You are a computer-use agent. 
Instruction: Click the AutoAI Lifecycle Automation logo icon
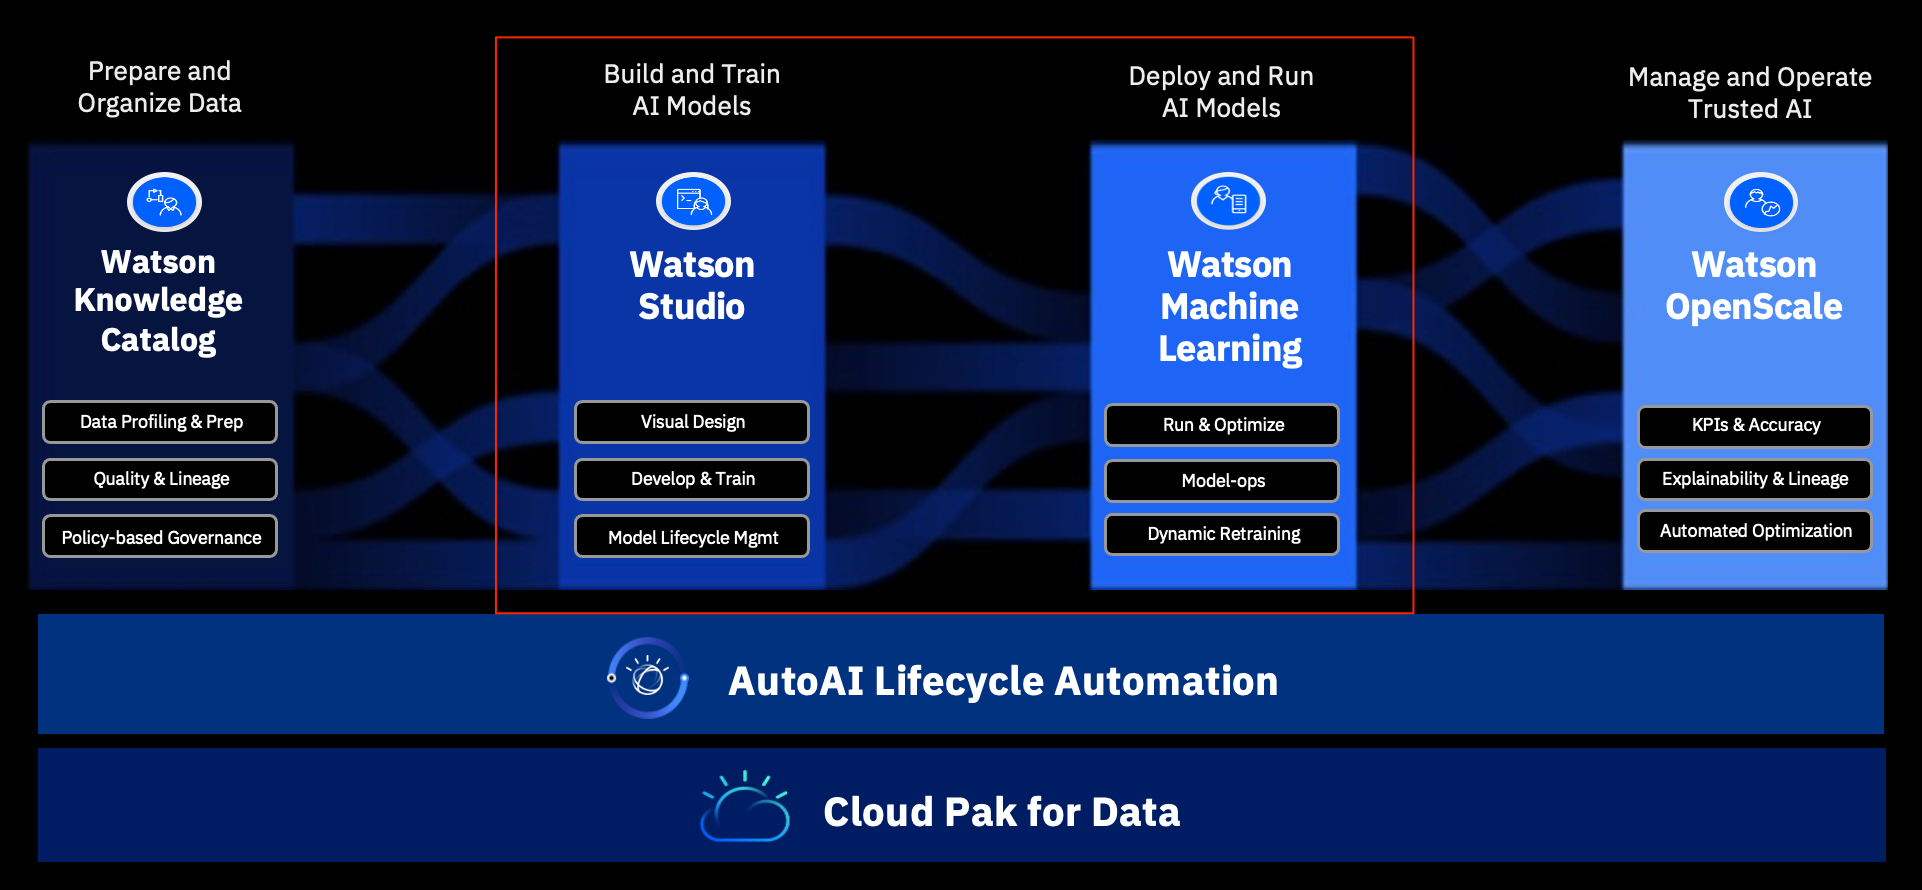[x=648, y=678]
